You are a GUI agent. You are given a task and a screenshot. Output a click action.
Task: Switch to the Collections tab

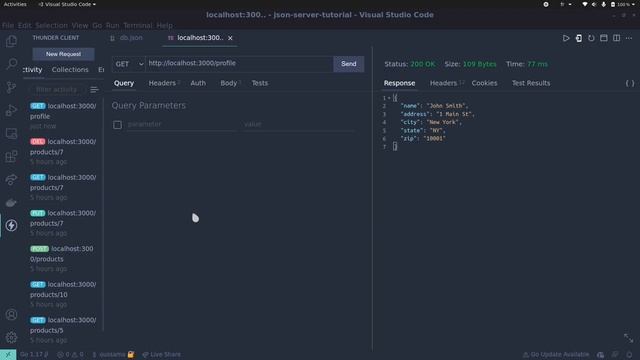pyautogui.click(x=70, y=70)
